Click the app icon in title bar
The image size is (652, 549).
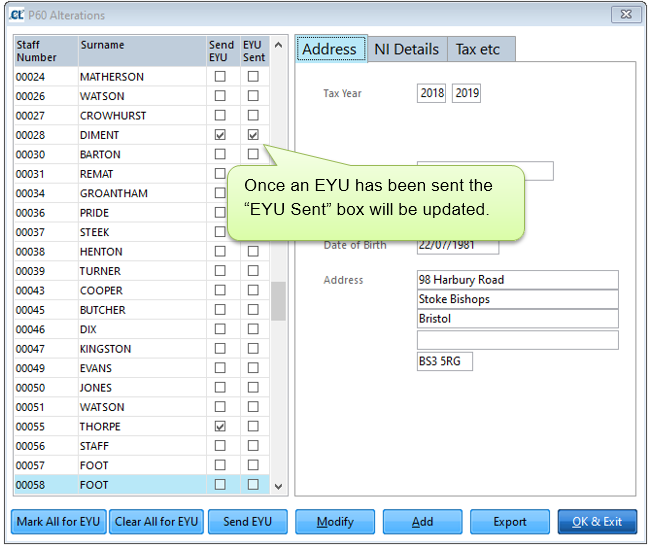coord(15,15)
